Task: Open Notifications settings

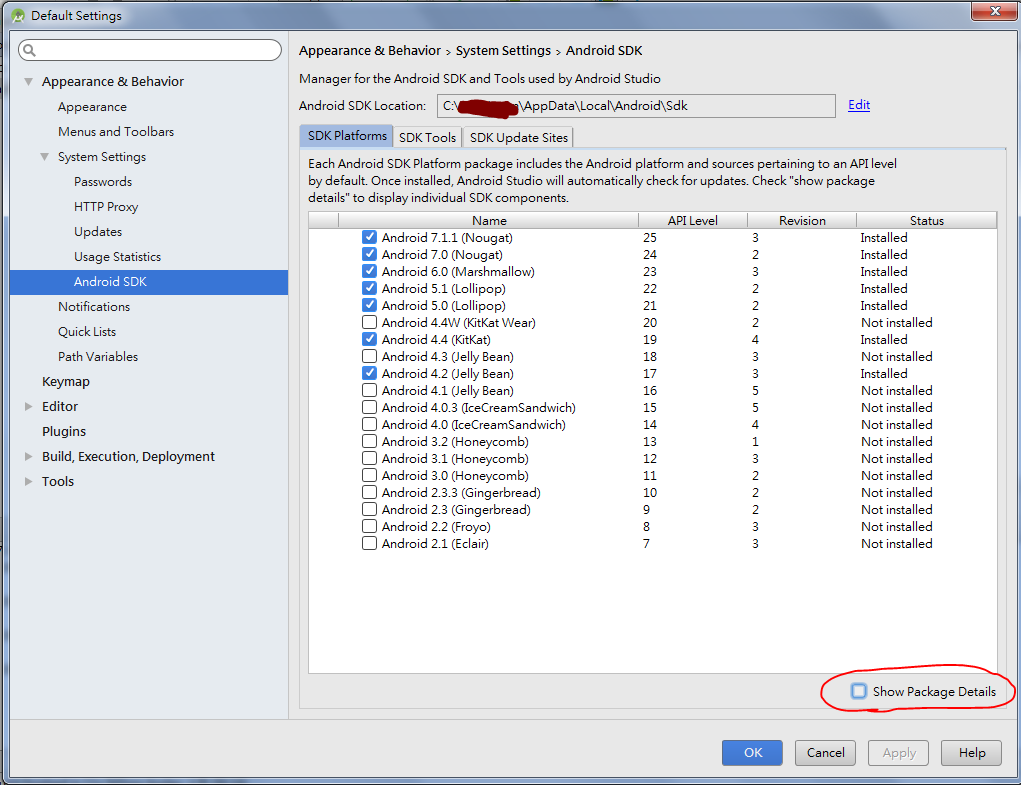Action: (x=94, y=307)
